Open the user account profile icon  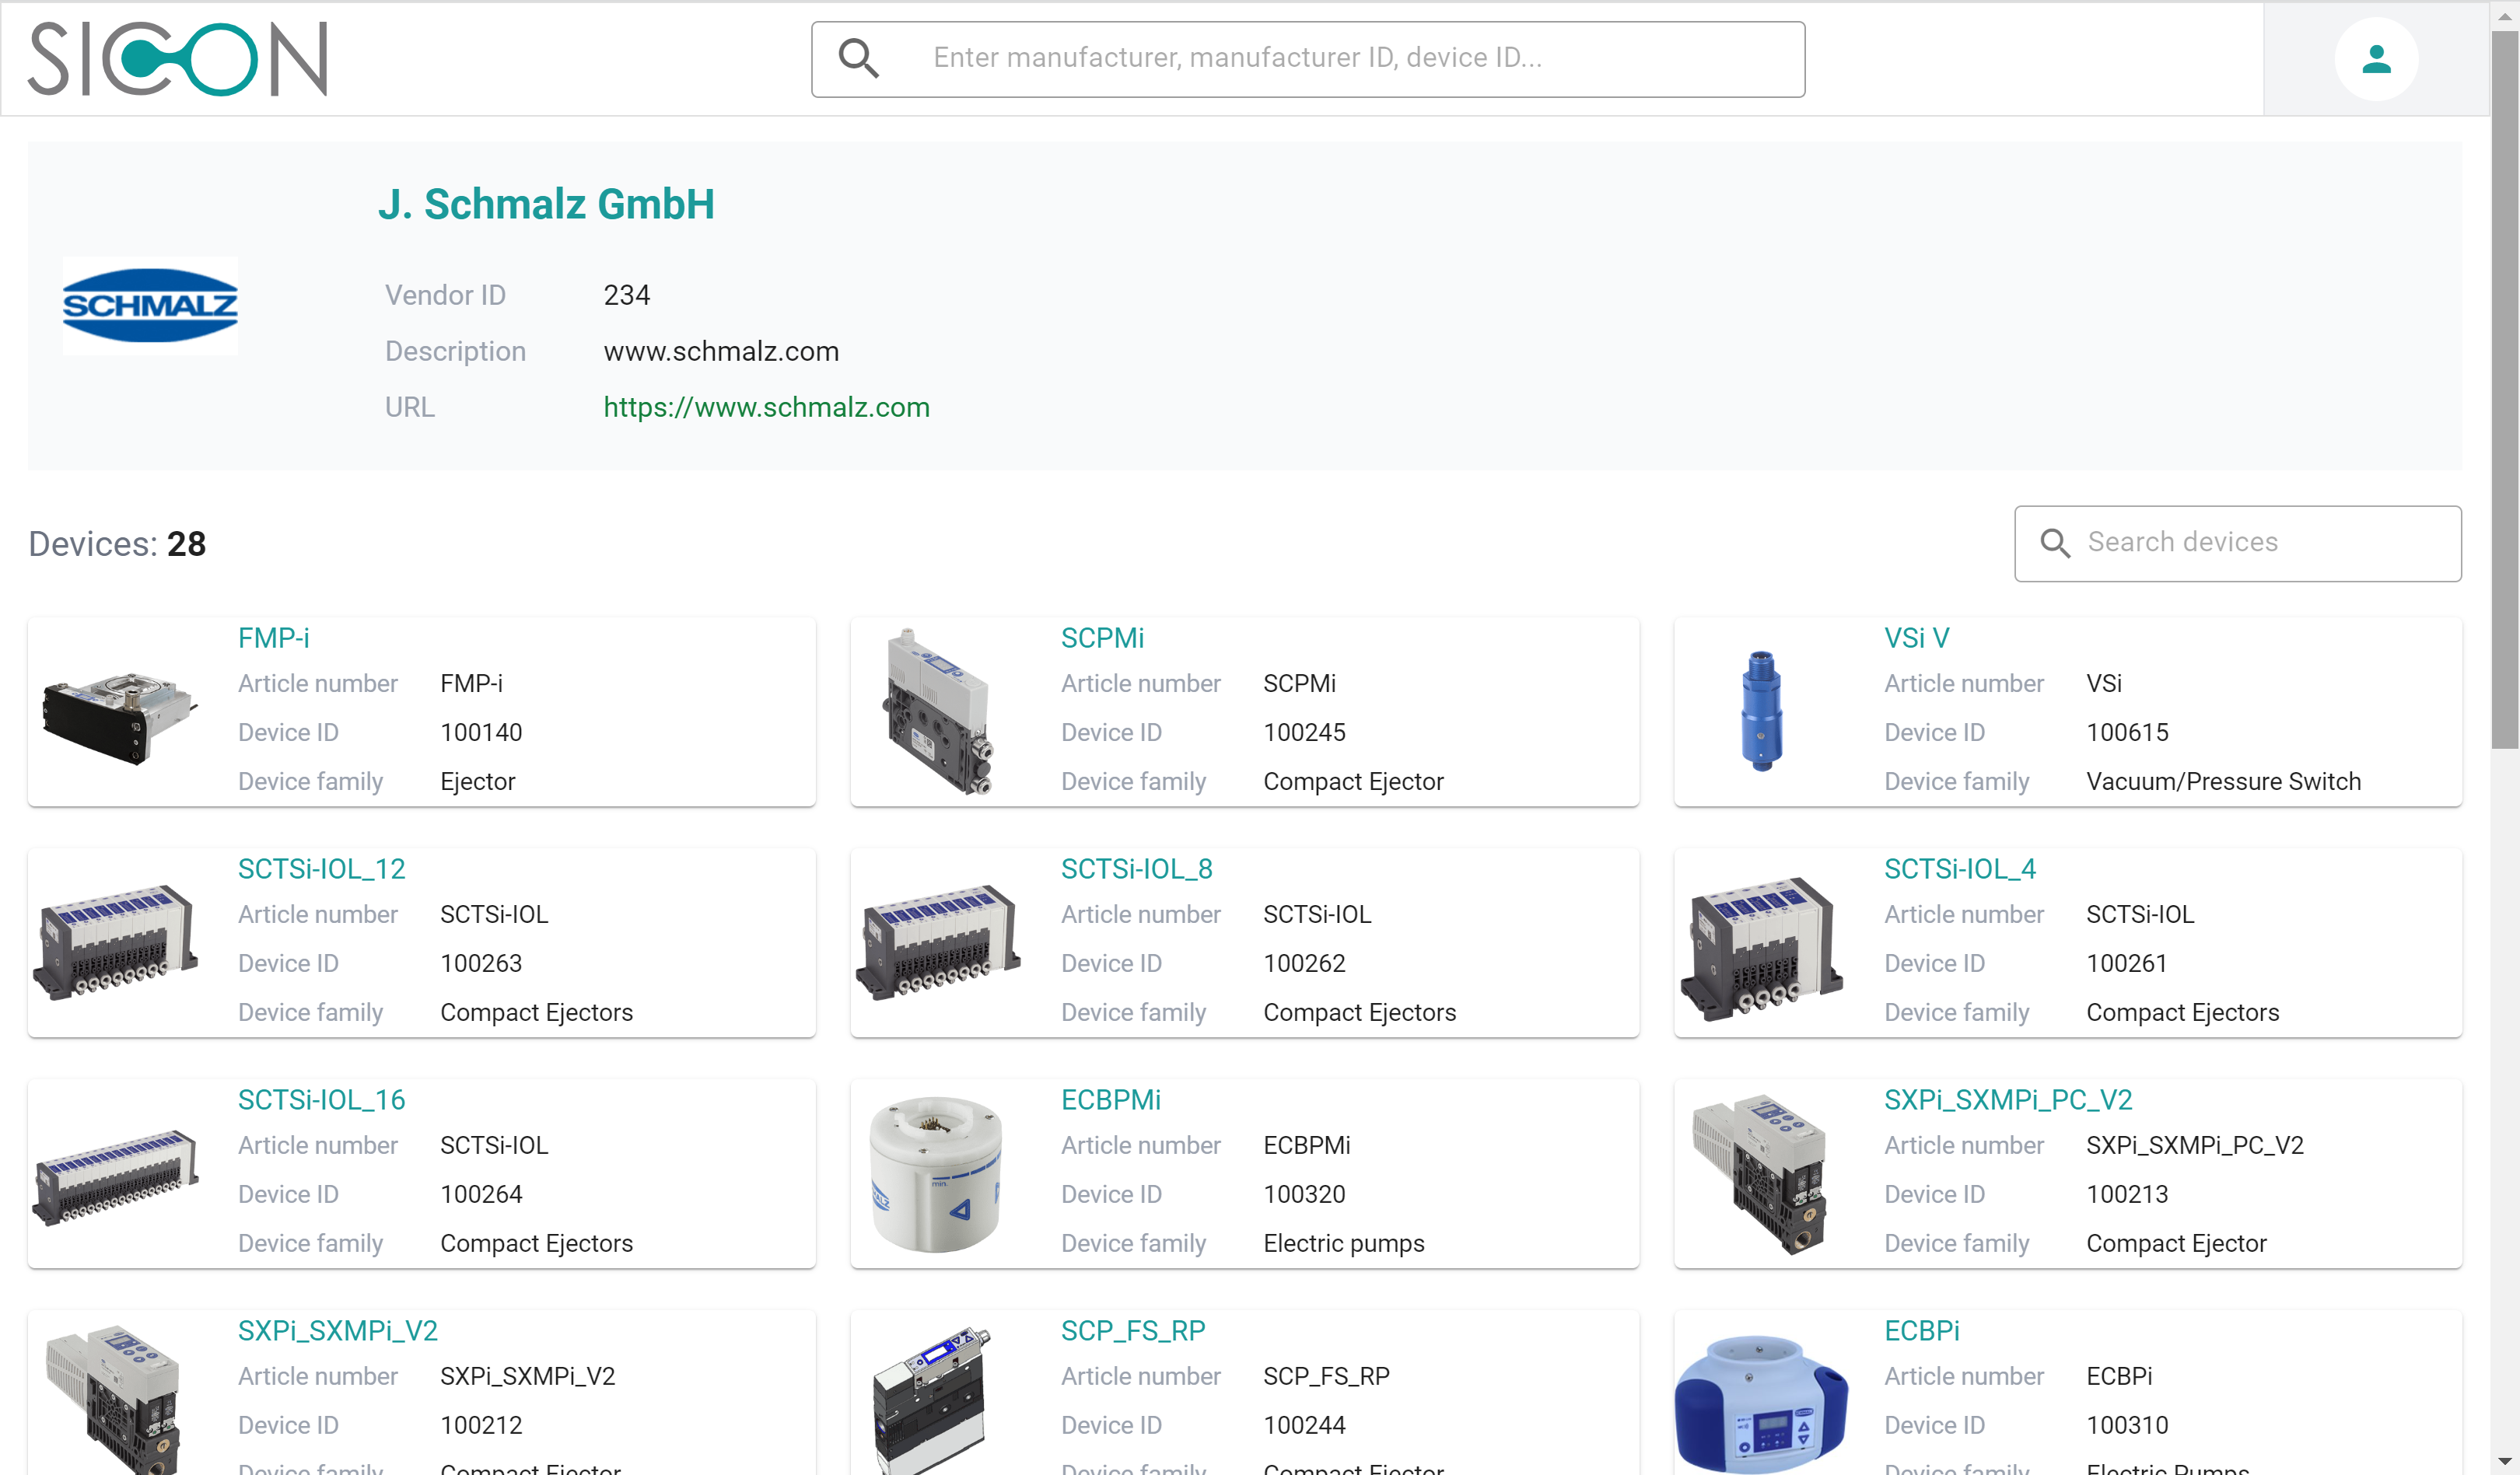click(x=2375, y=59)
